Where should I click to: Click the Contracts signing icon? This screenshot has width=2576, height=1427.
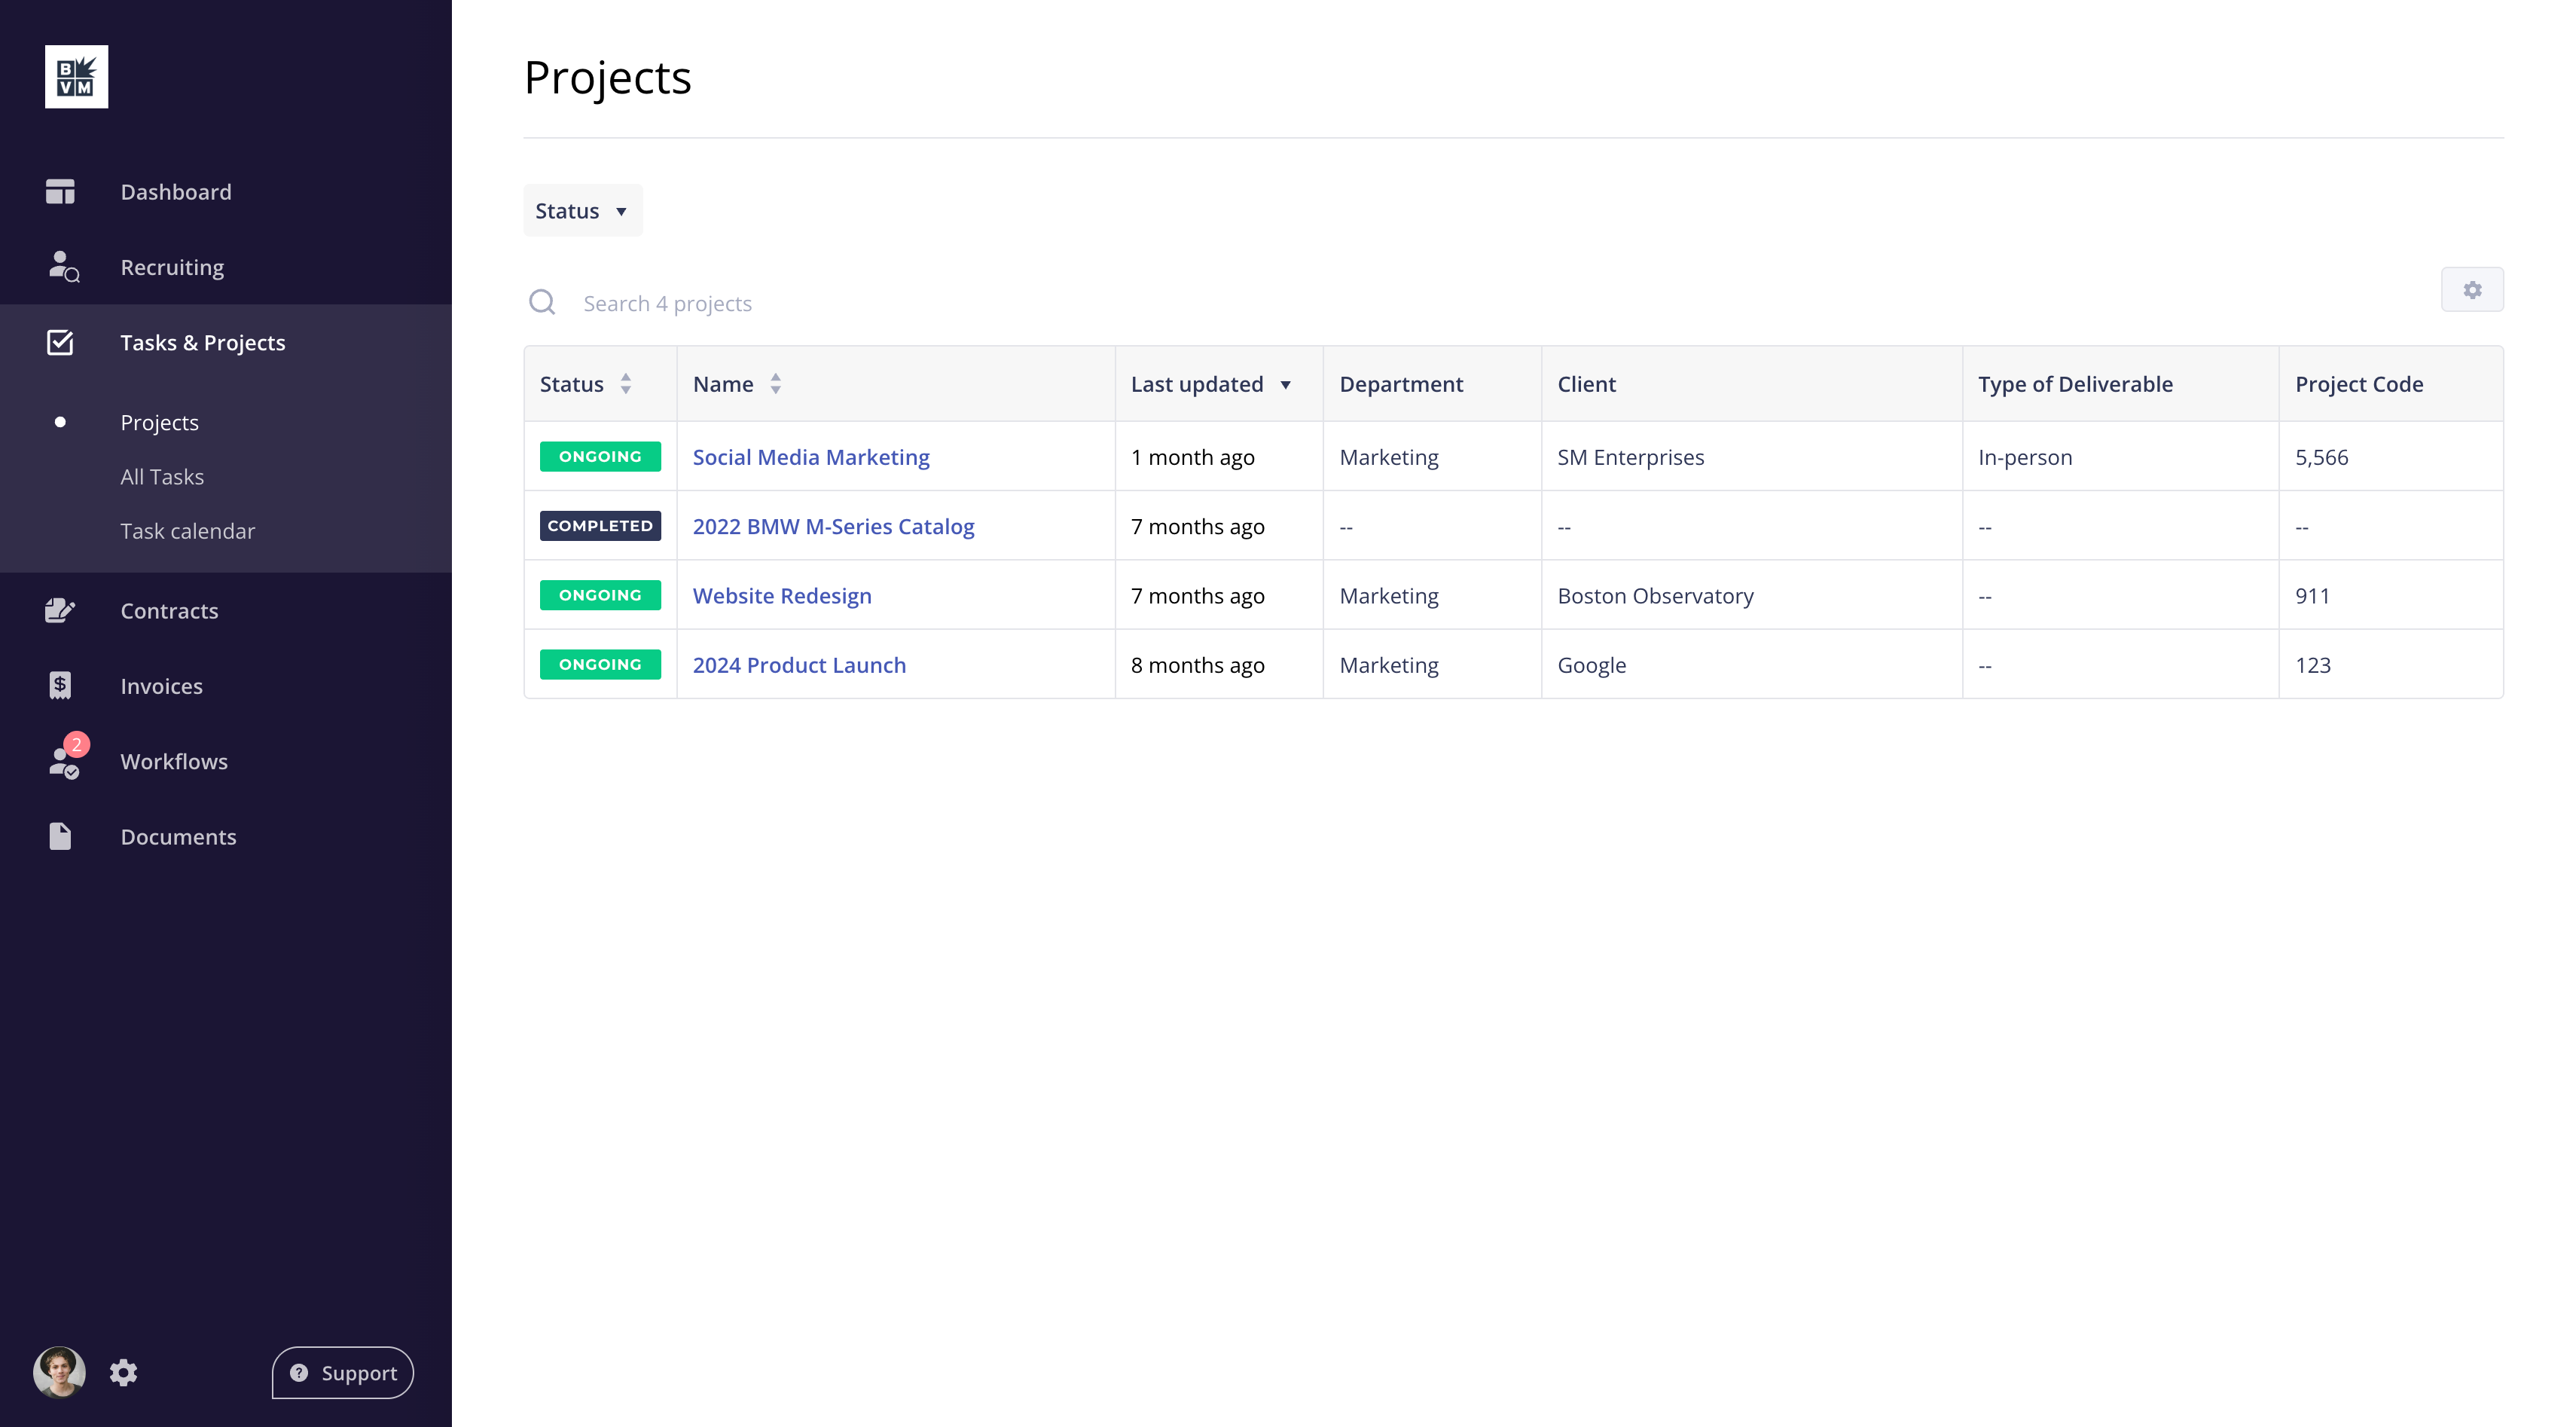pyautogui.click(x=60, y=610)
